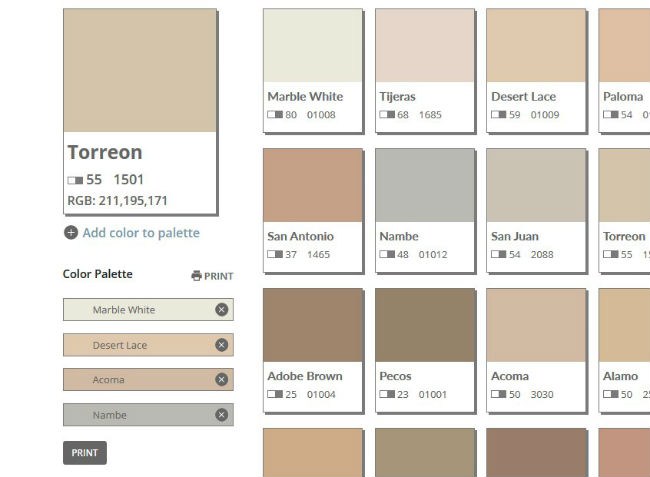Click the LRV icon beside 25 under Adobe Brown
Viewport: 650px width, 477px height.
click(275, 394)
